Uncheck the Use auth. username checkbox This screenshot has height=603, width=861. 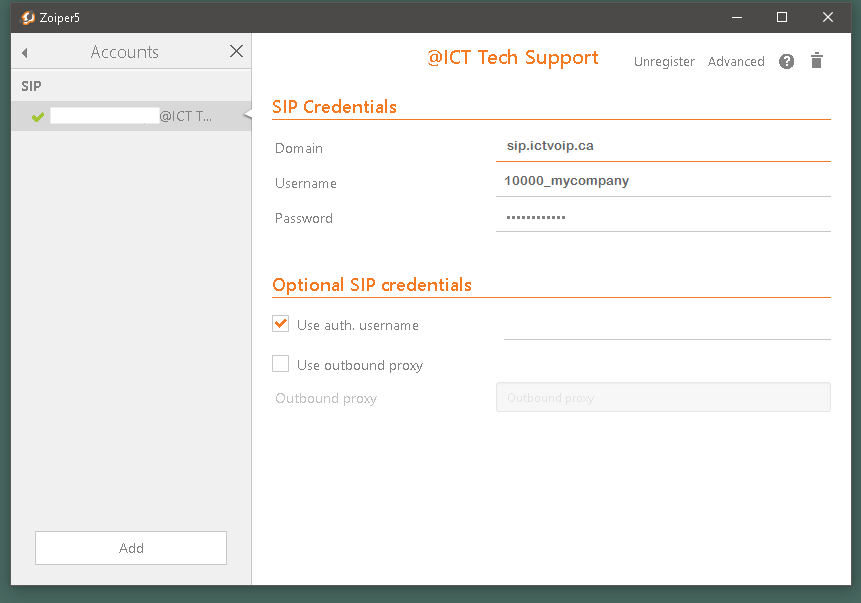[281, 324]
